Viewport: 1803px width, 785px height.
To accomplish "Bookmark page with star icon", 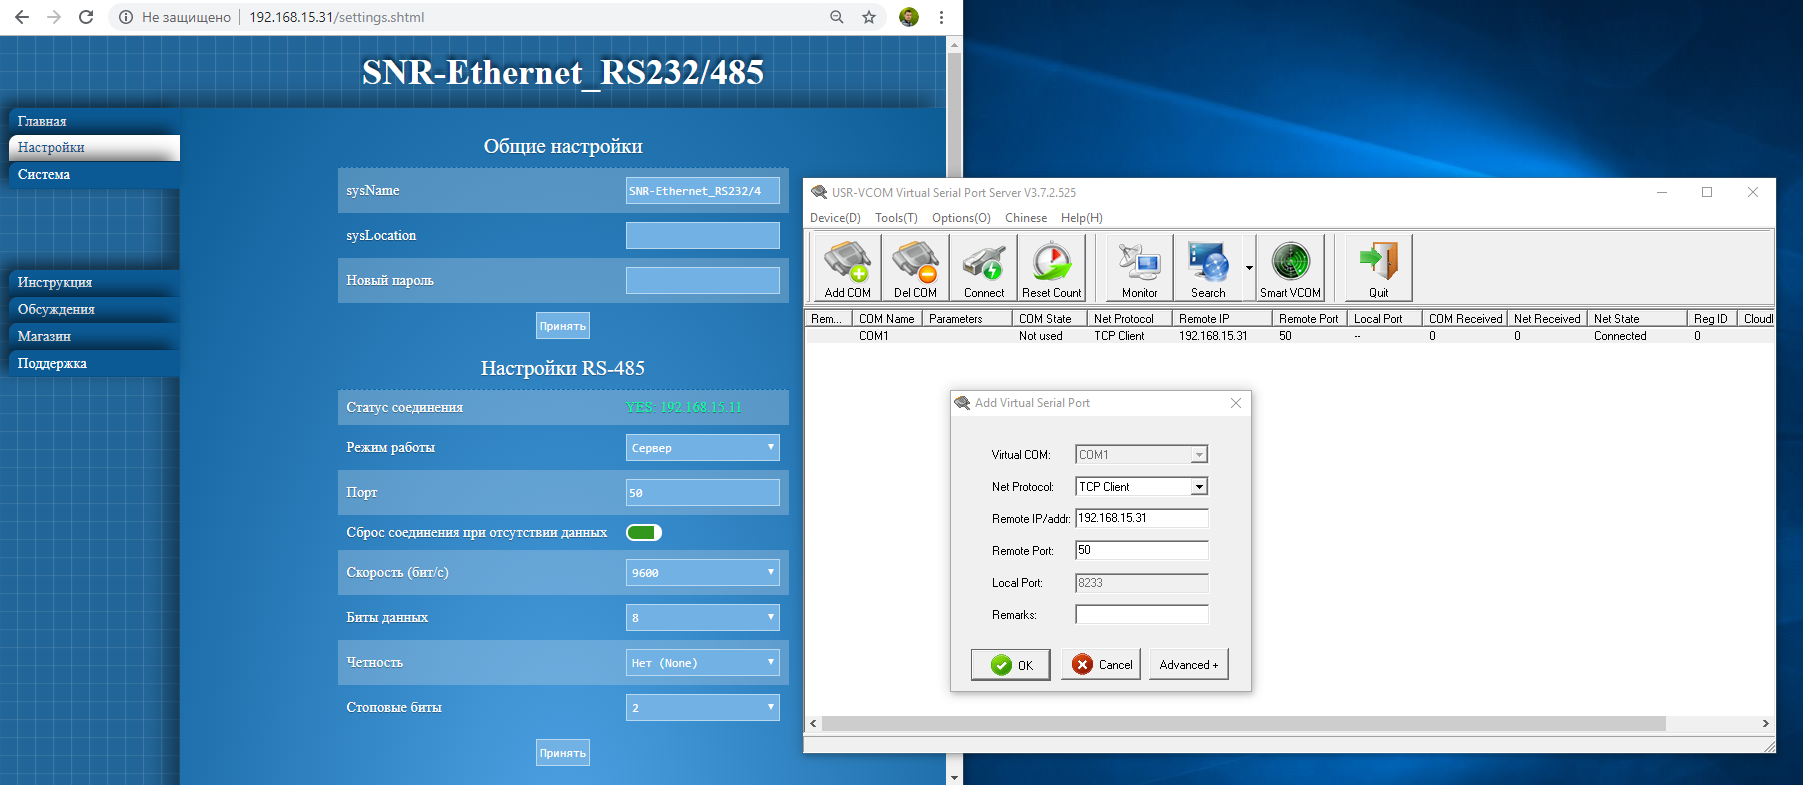I will coord(869,17).
